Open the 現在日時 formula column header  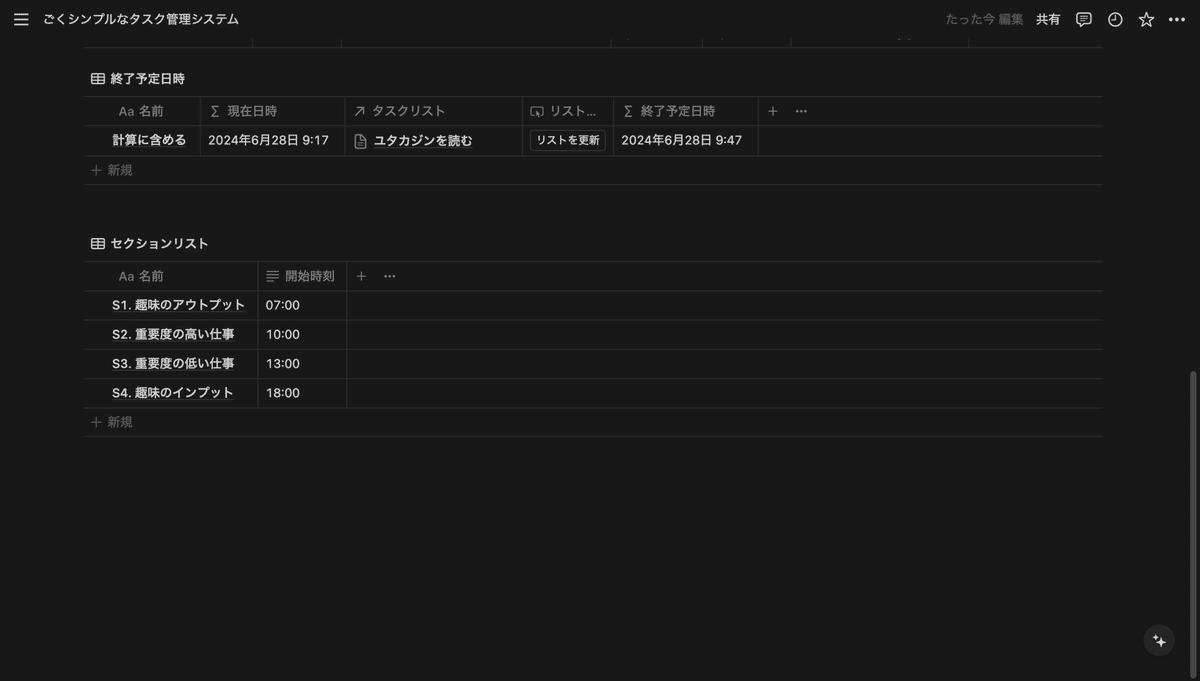[272, 111]
